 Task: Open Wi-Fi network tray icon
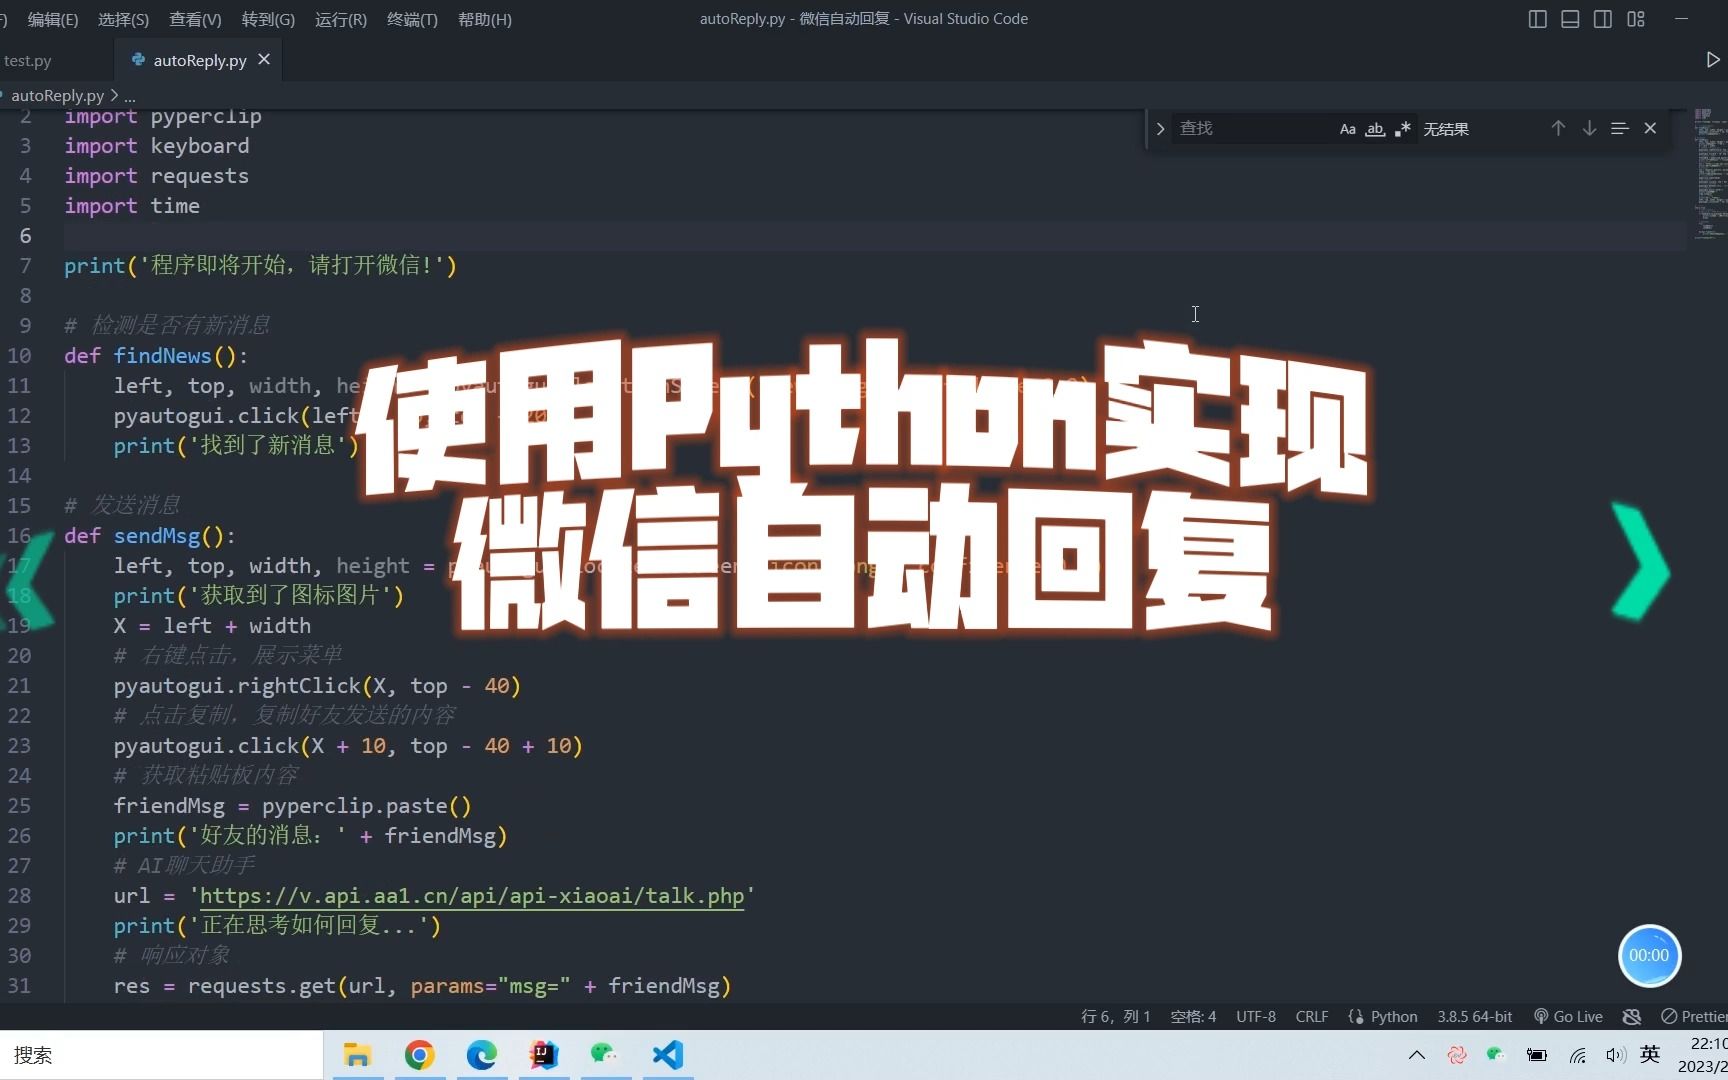(1578, 1055)
